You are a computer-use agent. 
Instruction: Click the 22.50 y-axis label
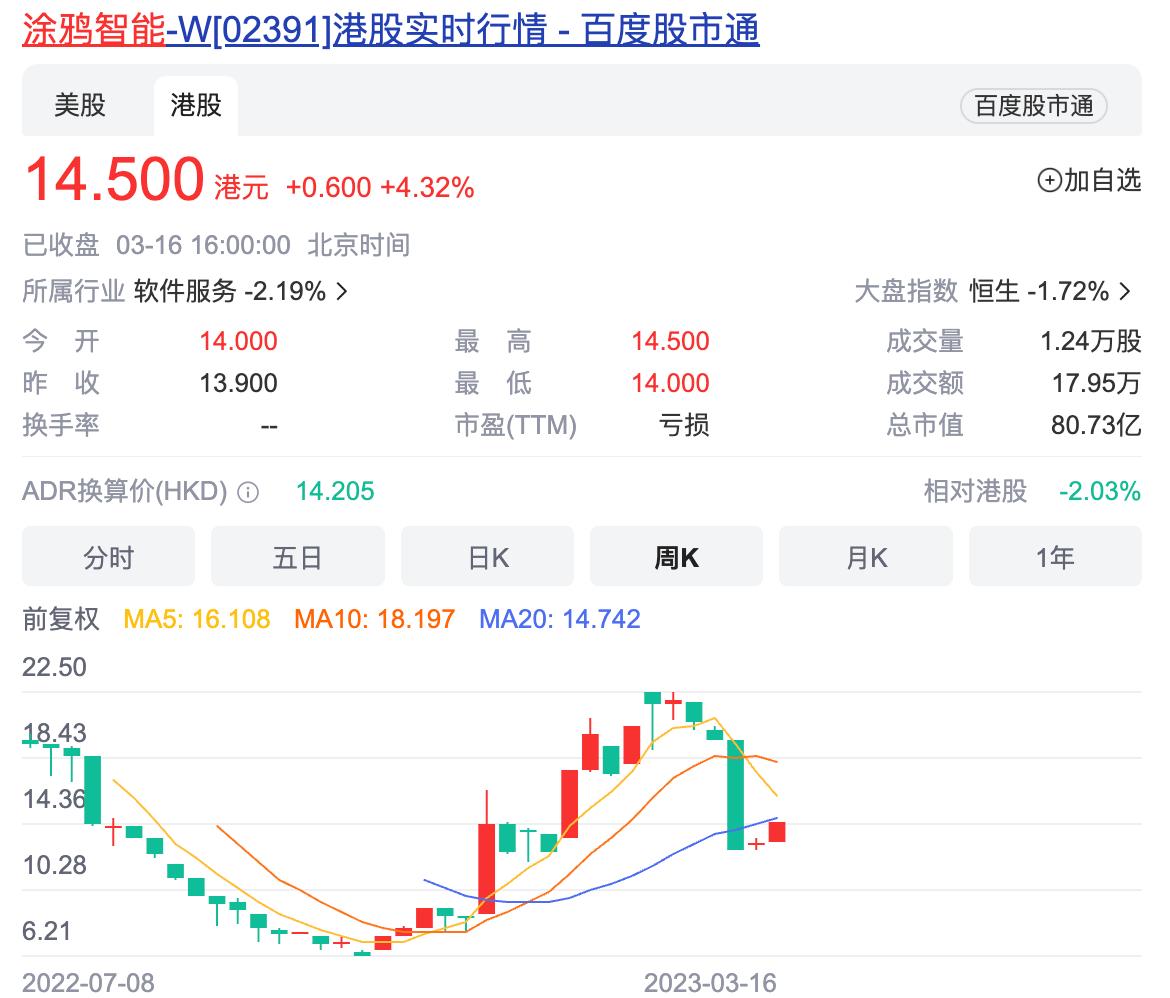pos(54,667)
